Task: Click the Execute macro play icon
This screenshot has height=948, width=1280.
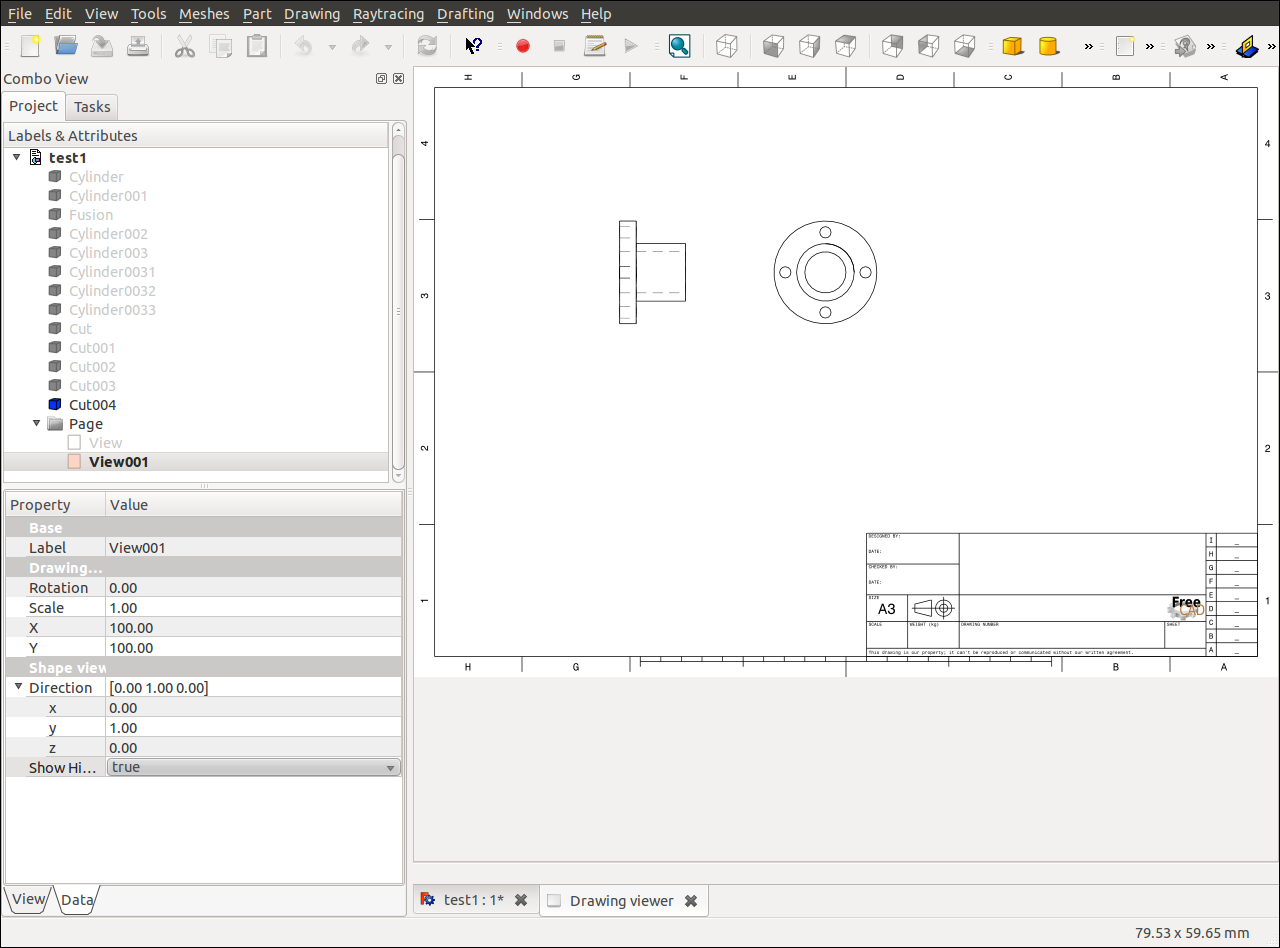Action: pos(631,46)
